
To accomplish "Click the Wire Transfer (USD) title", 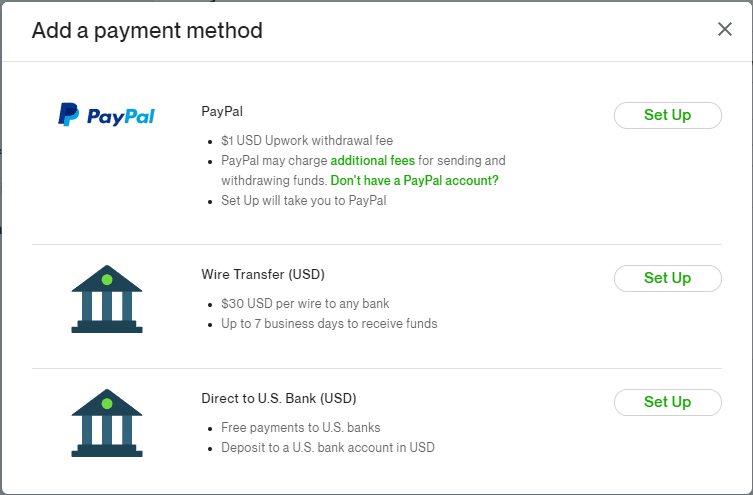I will 262,274.
